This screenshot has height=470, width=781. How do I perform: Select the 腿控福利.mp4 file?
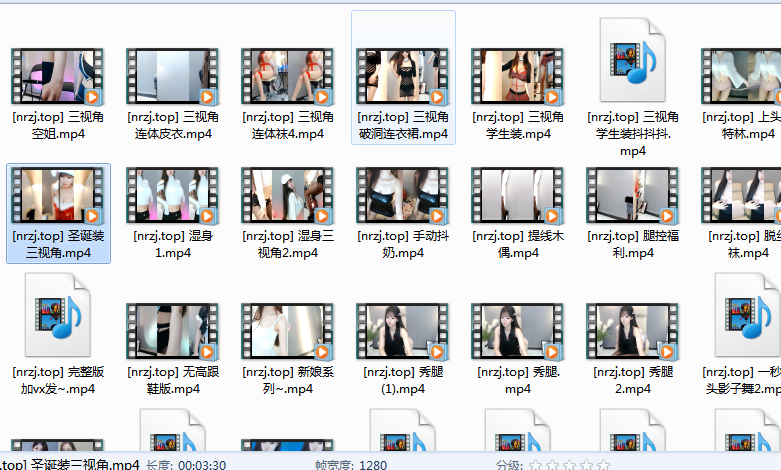coord(632,195)
